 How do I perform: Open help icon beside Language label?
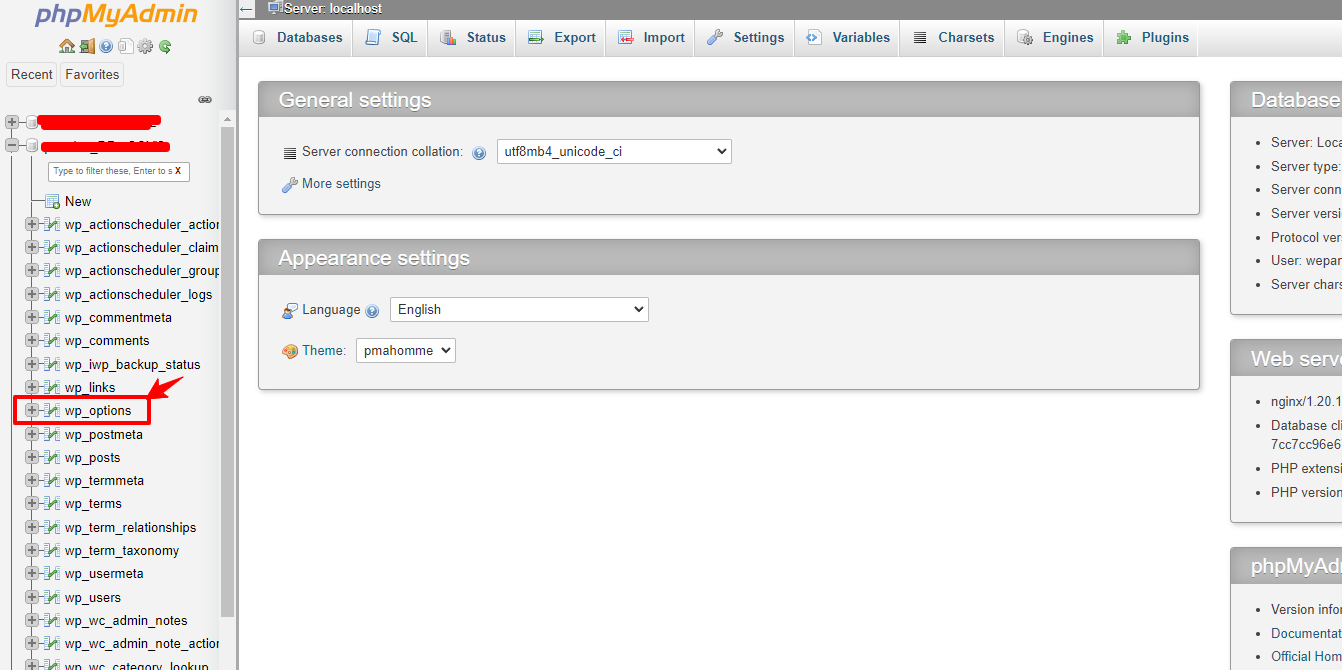click(x=372, y=311)
